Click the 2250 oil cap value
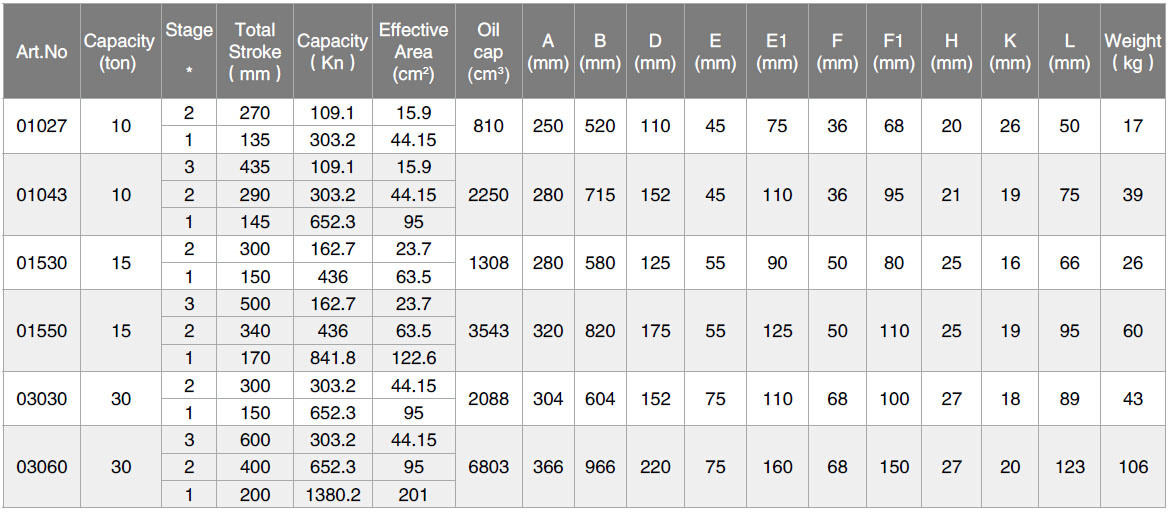The width and height of the screenshot is (1170, 513). (x=488, y=195)
